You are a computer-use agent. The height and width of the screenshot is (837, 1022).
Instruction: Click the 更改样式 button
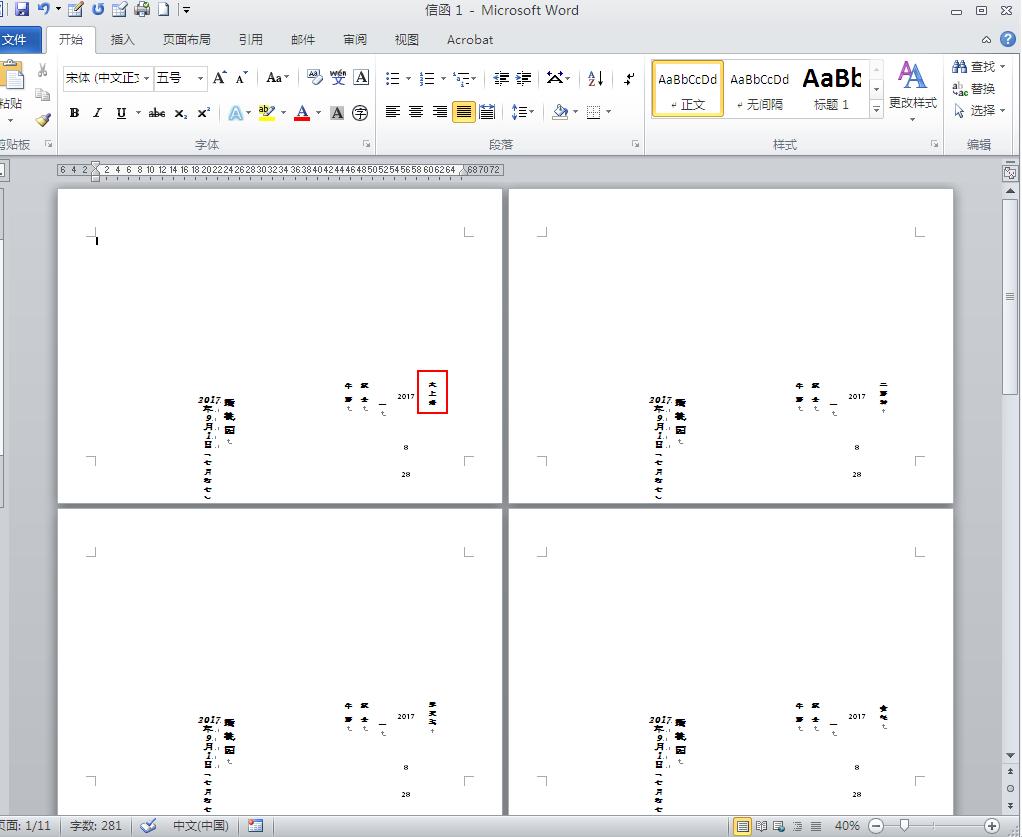(x=912, y=90)
